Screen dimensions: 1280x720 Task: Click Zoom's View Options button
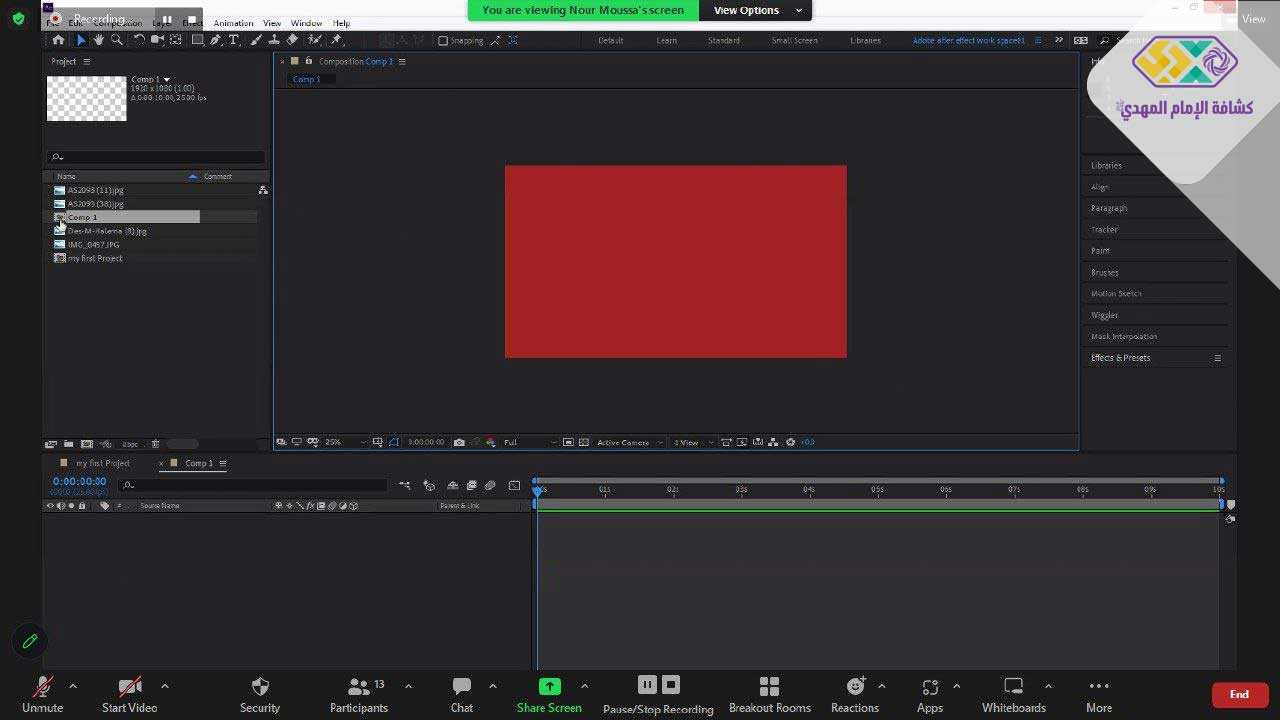pos(757,10)
